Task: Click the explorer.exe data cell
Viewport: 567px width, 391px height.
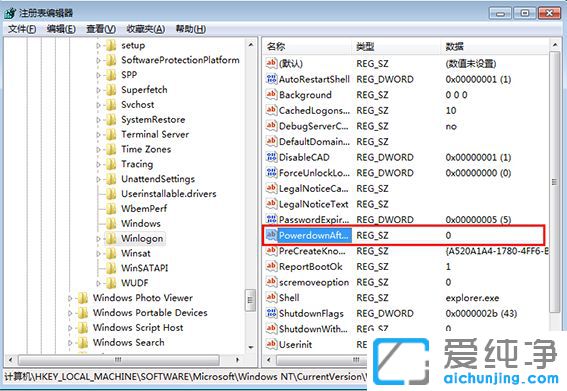Action: coord(472,298)
